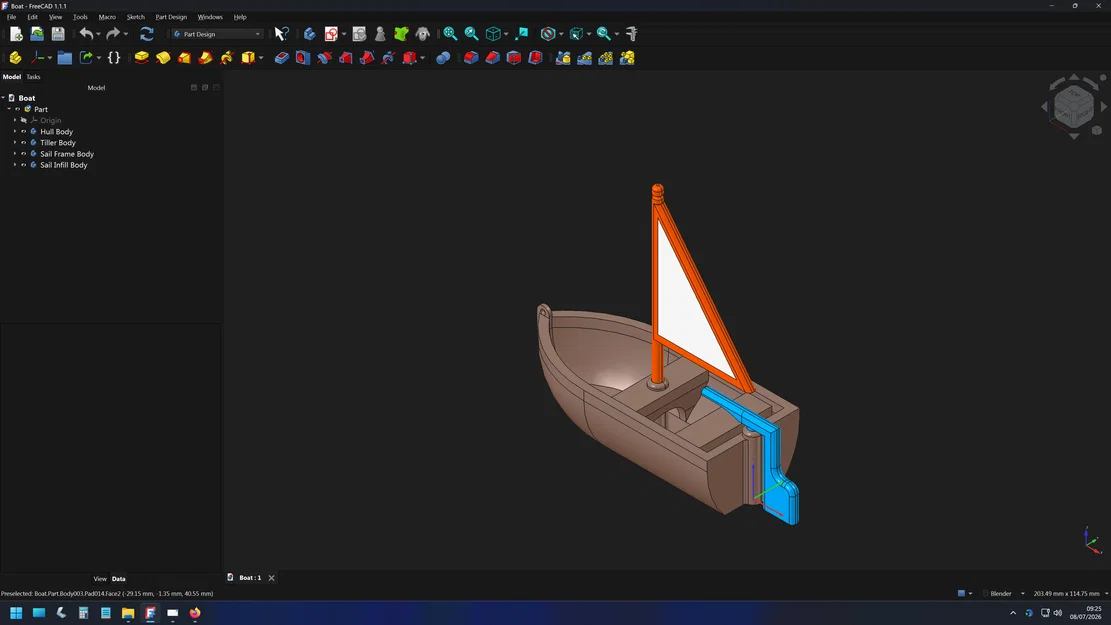Select the Boolean operation tool
Image resolution: width=1111 pixels, height=625 pixels.
click(x=443, y=57)
